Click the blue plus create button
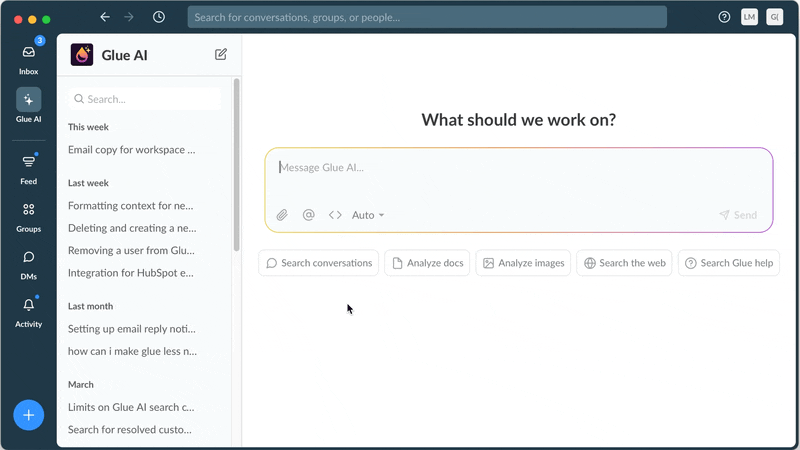 tap(28, 414)
